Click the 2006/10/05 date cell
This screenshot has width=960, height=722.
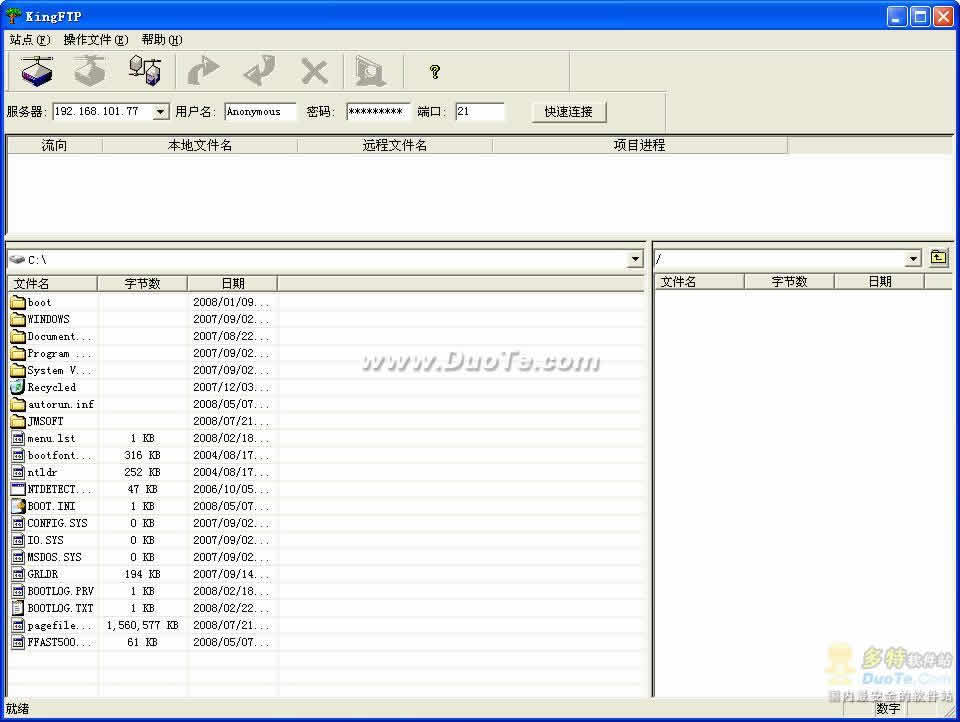pos(231,489)
